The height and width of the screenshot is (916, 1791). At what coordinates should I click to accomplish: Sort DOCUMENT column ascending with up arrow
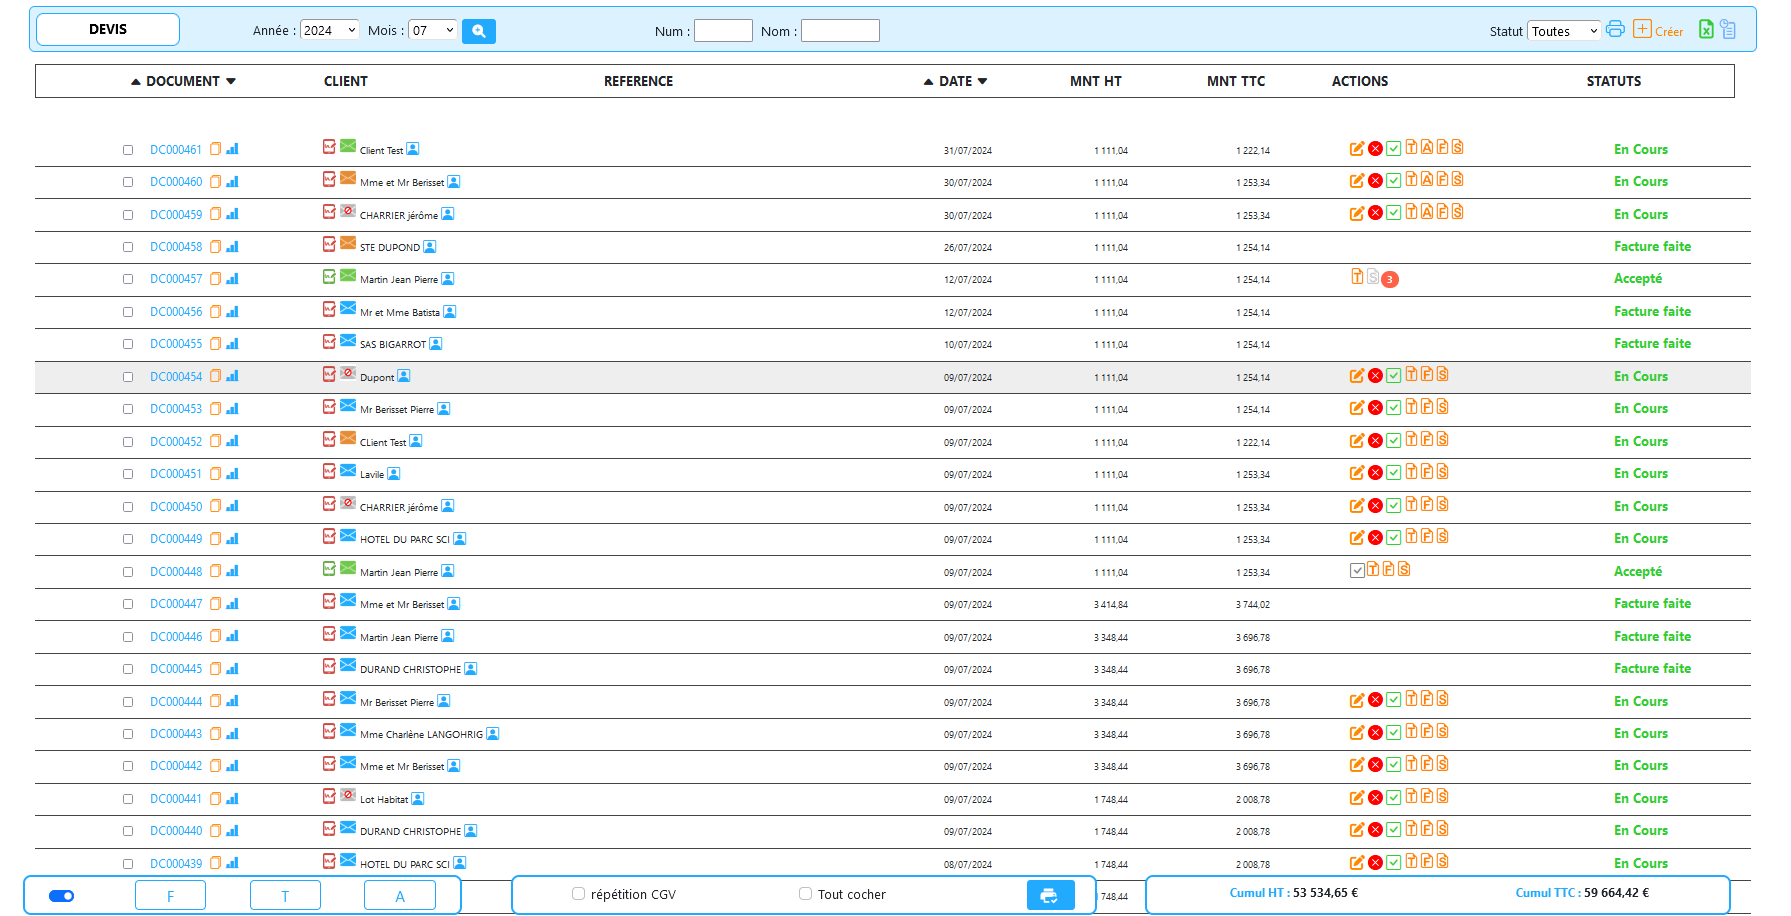pyautogui.click(x=136, y=82)
